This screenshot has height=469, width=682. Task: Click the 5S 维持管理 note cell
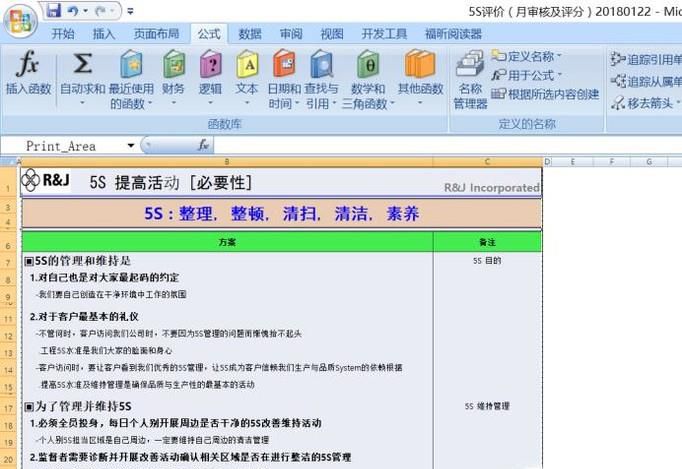point(487,406)
